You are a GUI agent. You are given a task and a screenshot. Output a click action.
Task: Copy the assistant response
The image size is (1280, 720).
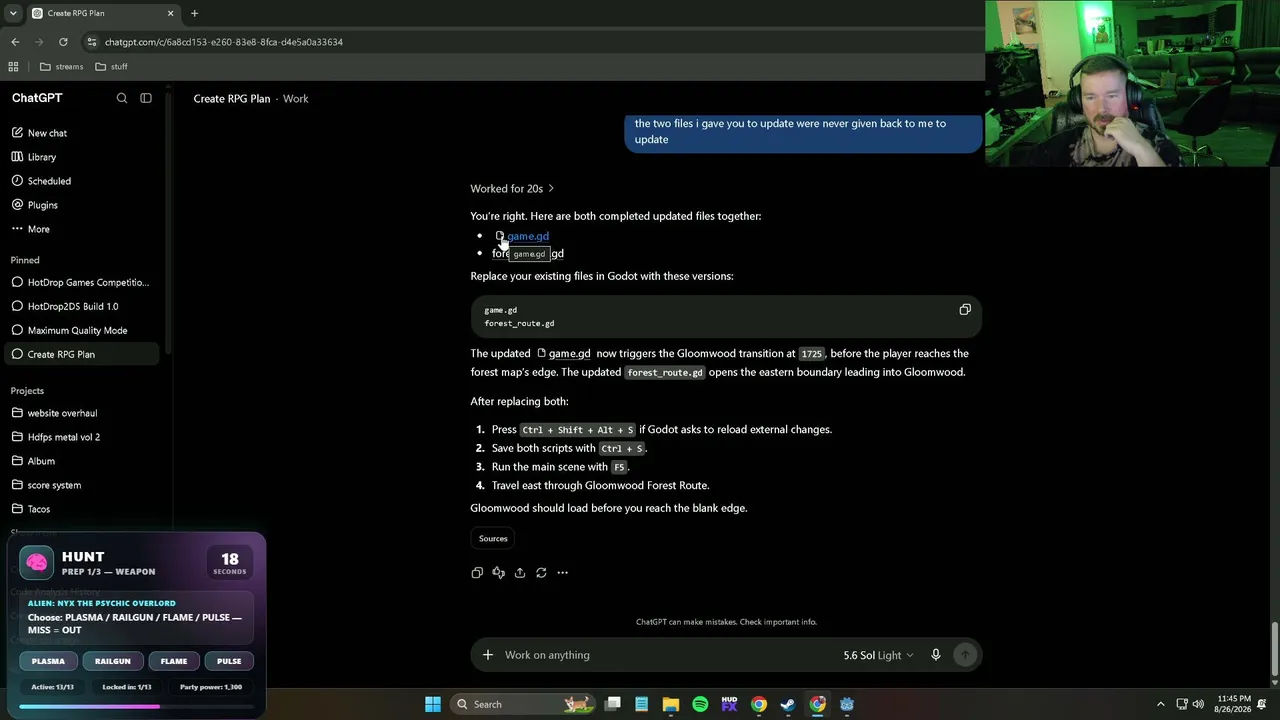pyautogui.click(x=477, y=573)
